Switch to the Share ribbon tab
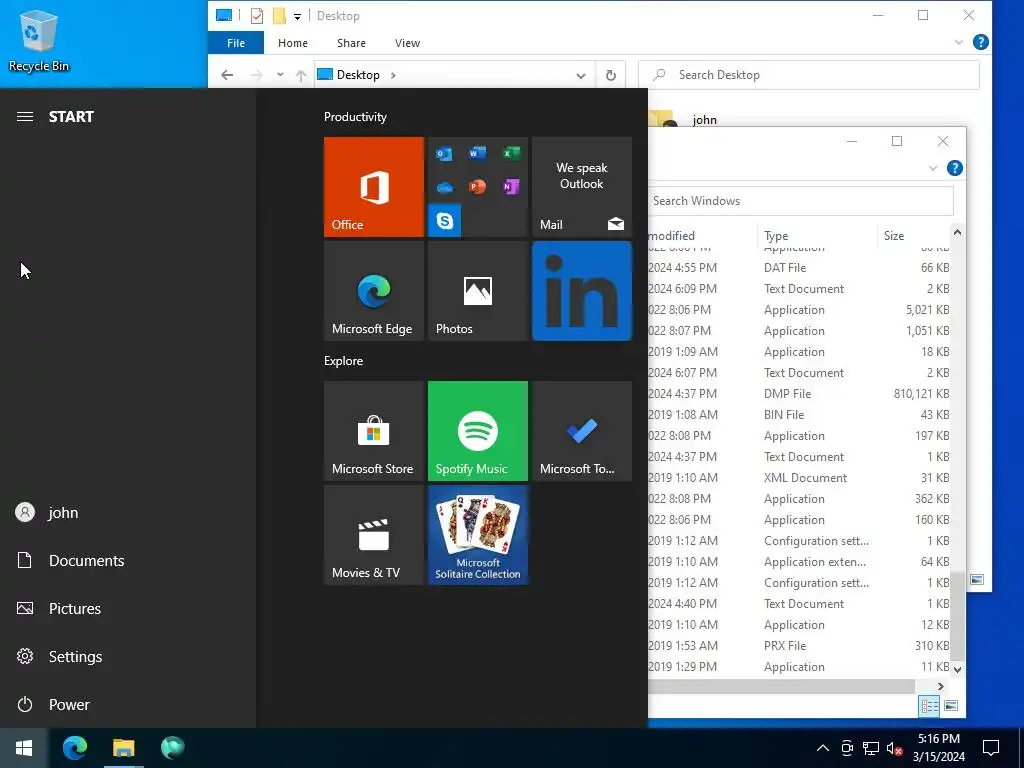 (351, 43)
